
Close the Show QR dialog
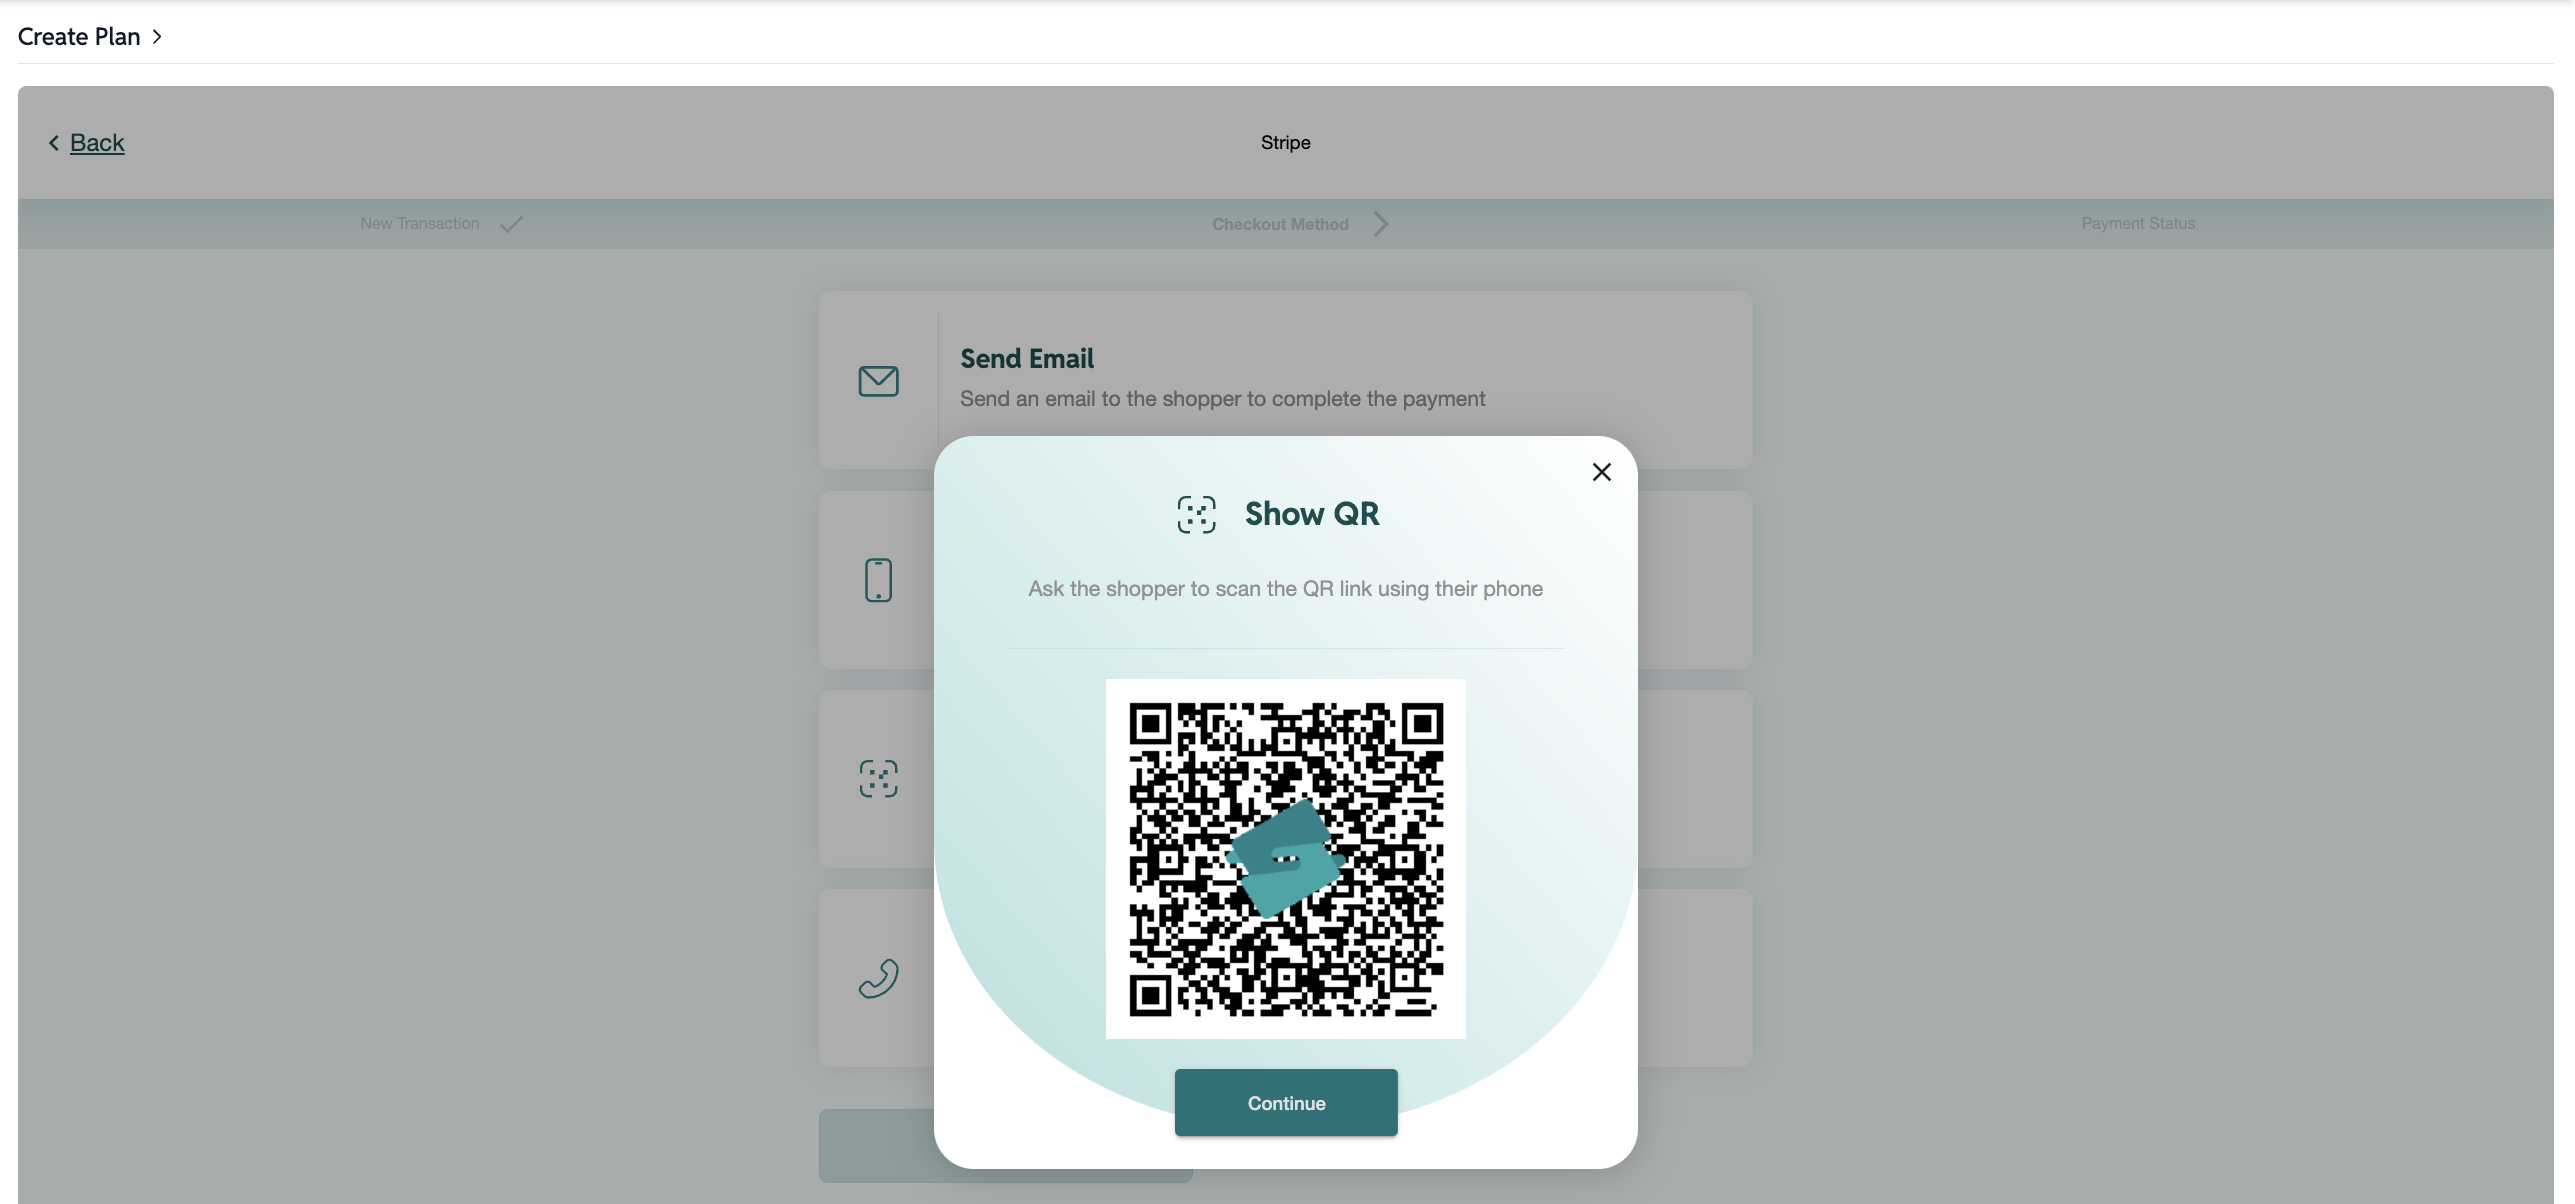1601,472
